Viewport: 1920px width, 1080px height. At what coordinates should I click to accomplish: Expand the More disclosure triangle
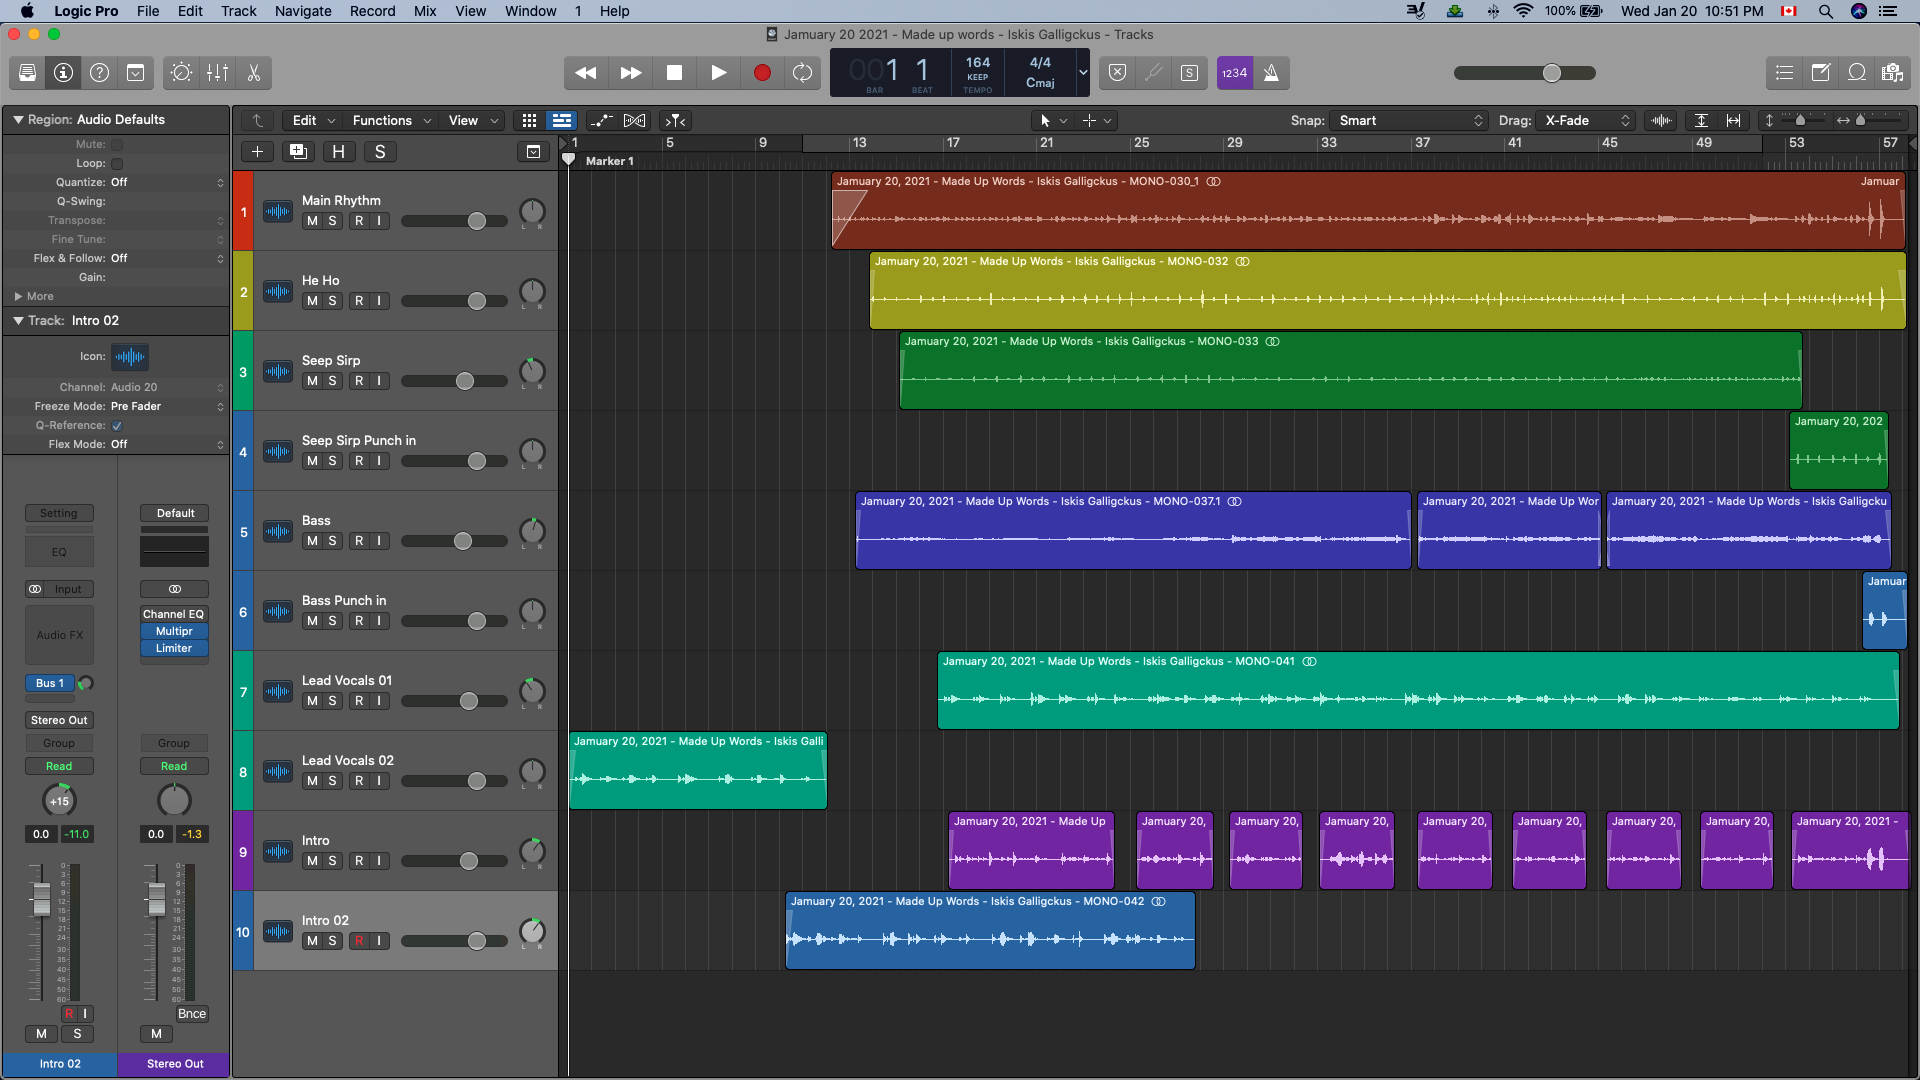18,297
